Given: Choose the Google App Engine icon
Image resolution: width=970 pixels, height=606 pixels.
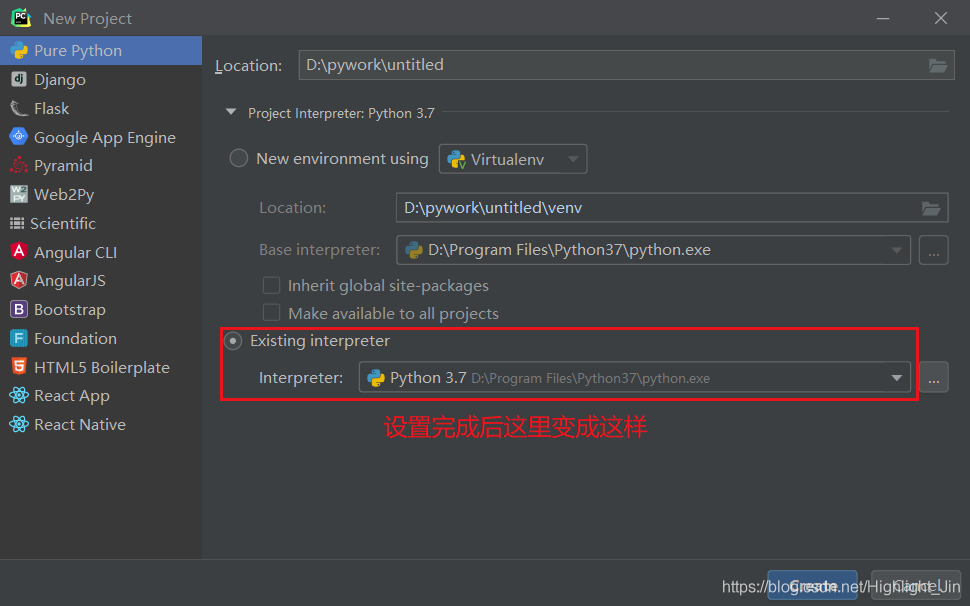Looking at the screenshot, I should pos(18,137).
